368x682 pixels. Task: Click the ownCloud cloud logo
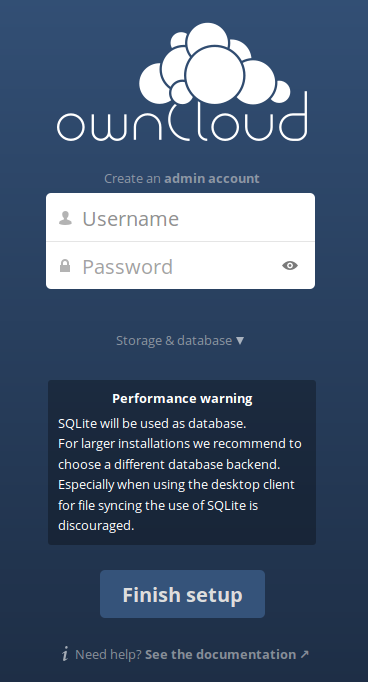182,82
